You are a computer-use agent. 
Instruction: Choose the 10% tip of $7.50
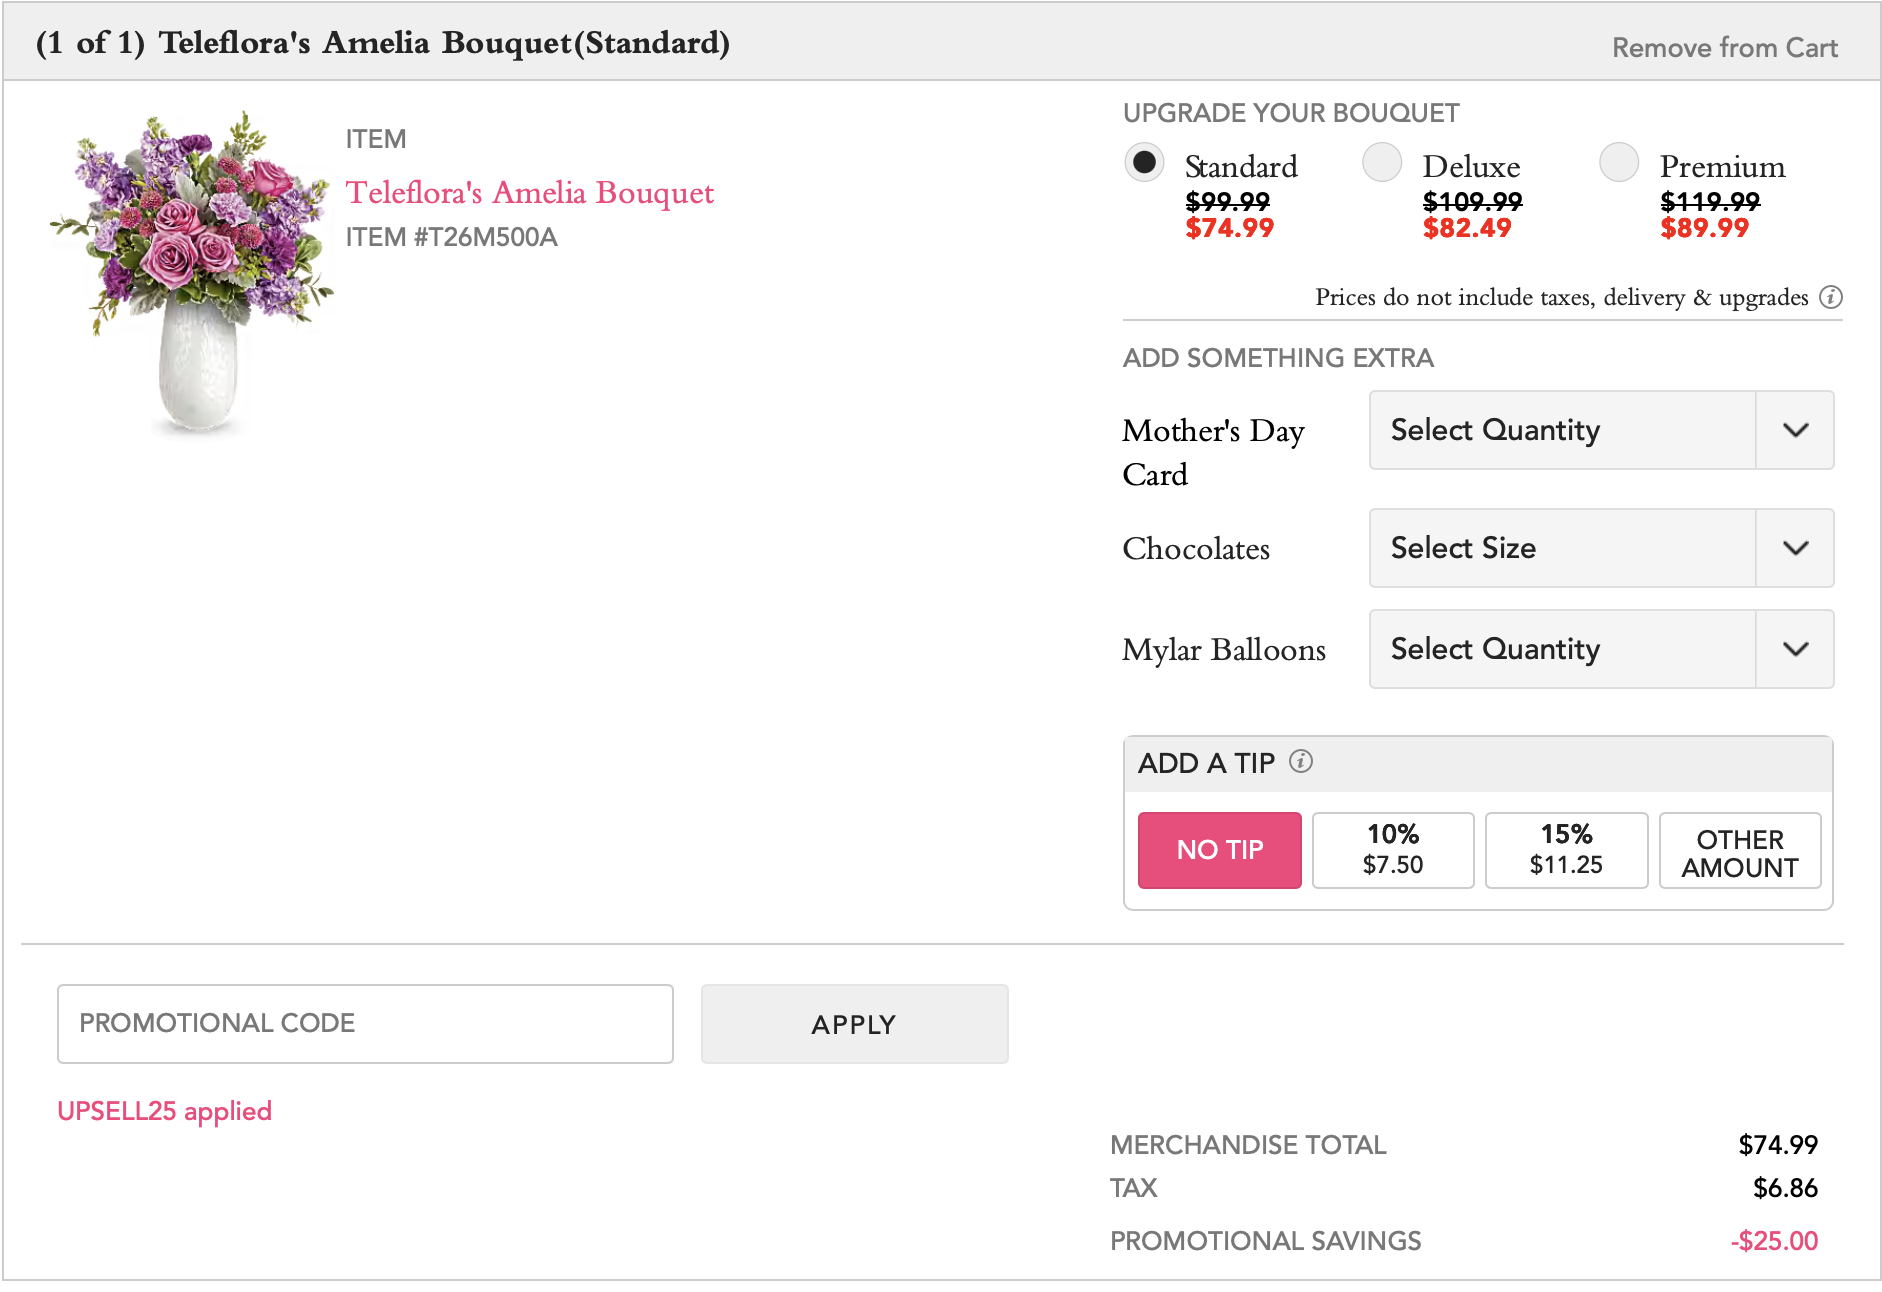pyautogui.click(x=1393, y=850)
